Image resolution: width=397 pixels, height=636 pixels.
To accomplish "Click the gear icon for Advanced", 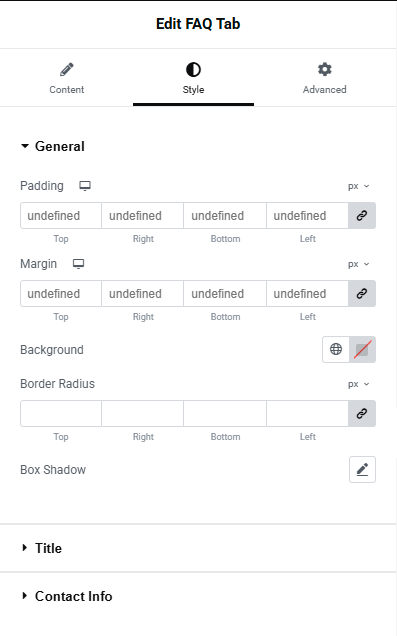I will click(324, 69).
